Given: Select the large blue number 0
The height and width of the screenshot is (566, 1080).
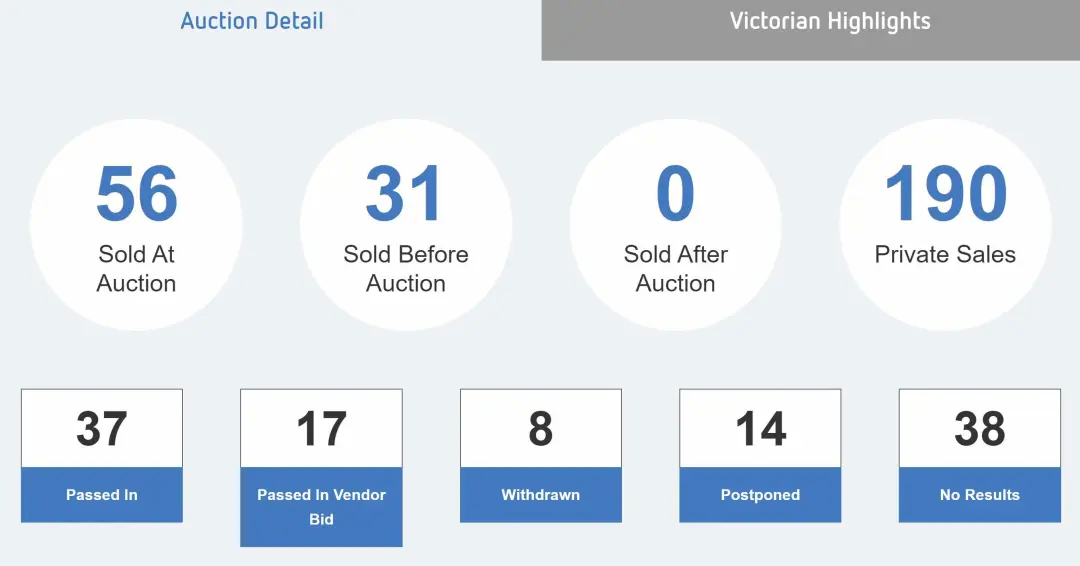Looking at the screenshot, I should click(675, 193).
